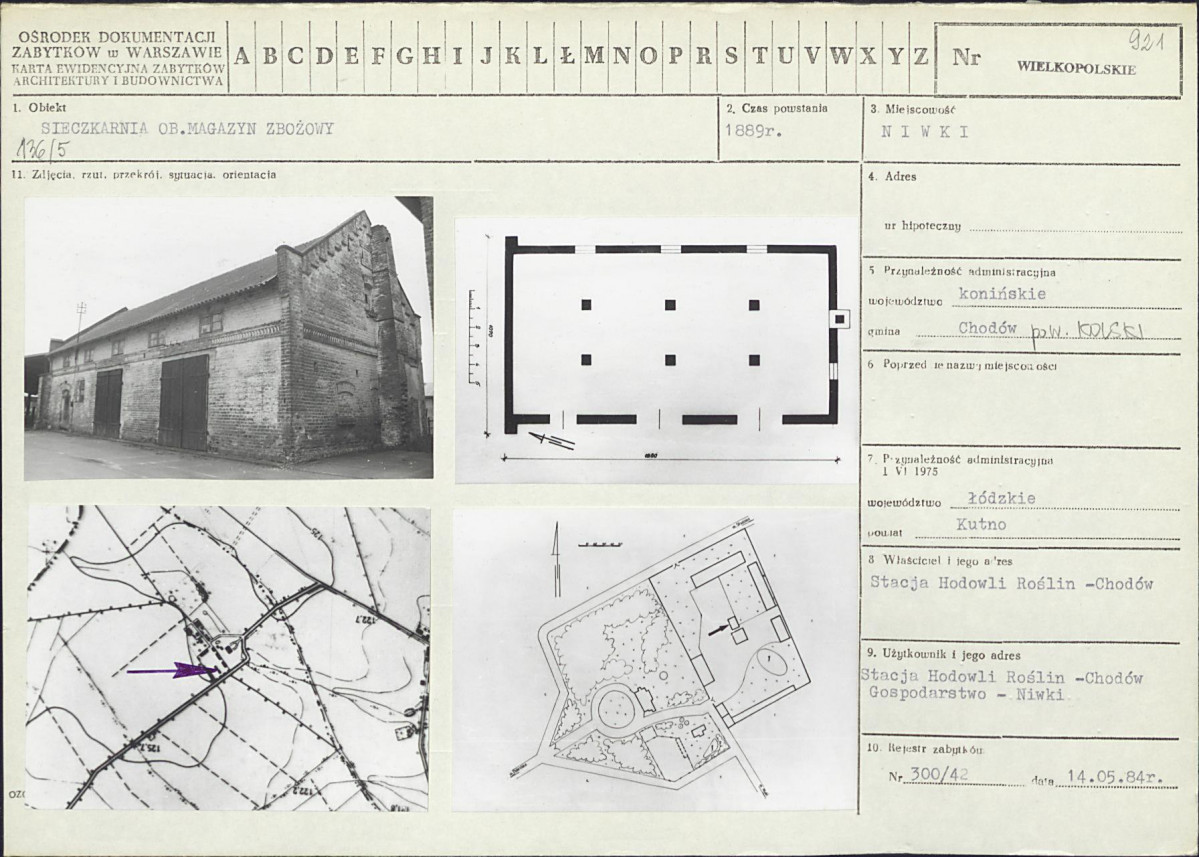Viewport: 1199px width, 857px height.
Task: Select letter Z in the alphabet strip
Action: click(921, 56)
